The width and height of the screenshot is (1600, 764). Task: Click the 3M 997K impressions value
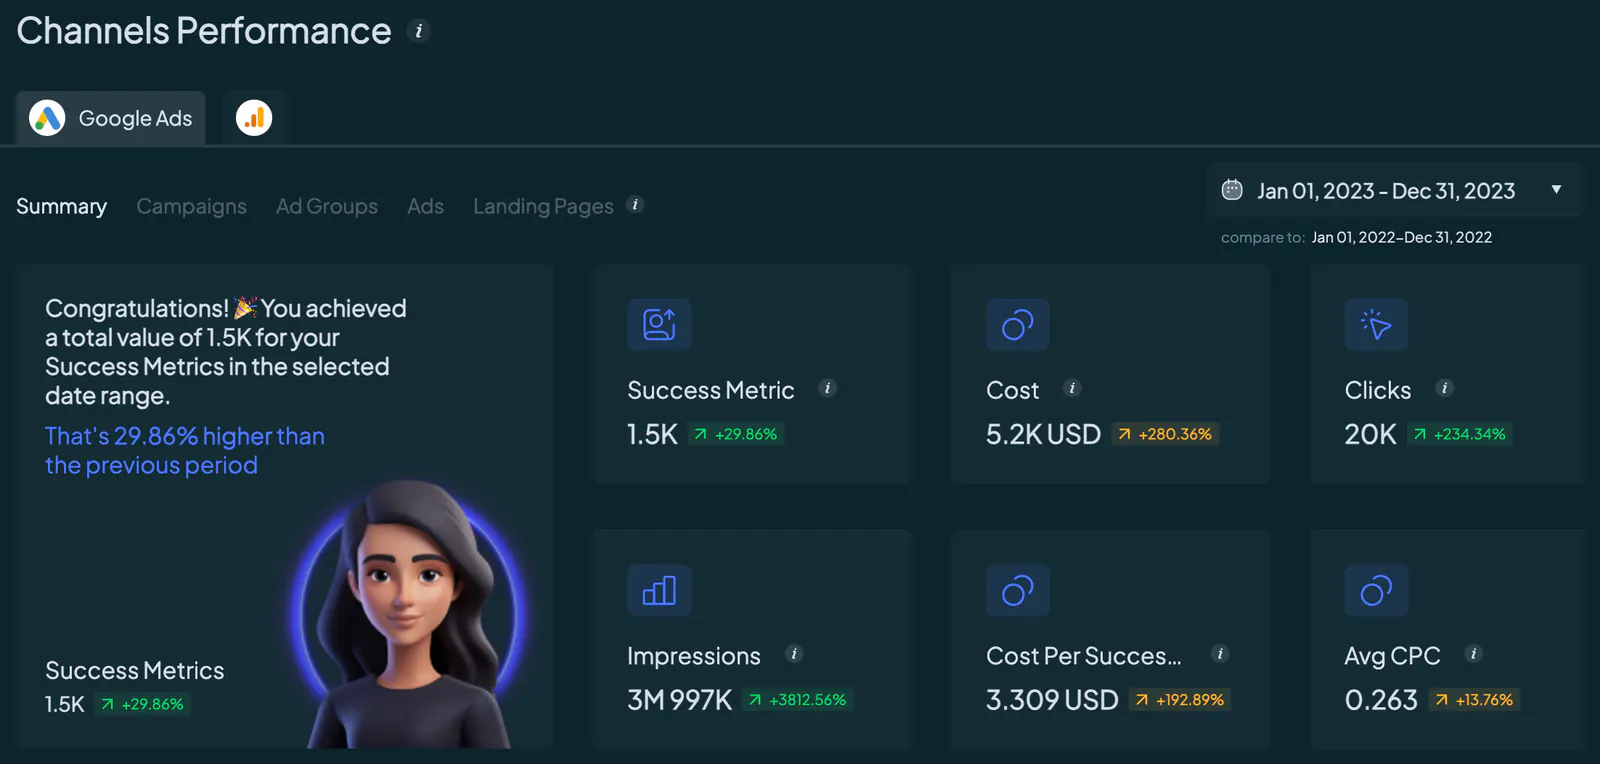(x=680, y=700)
